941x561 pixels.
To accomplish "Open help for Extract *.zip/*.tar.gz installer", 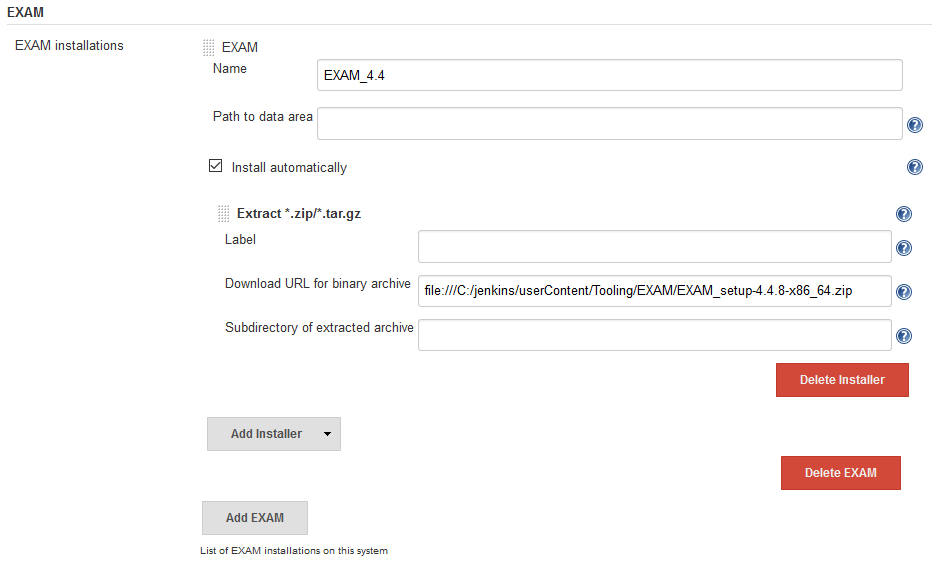I will click(x=903, y=214).
